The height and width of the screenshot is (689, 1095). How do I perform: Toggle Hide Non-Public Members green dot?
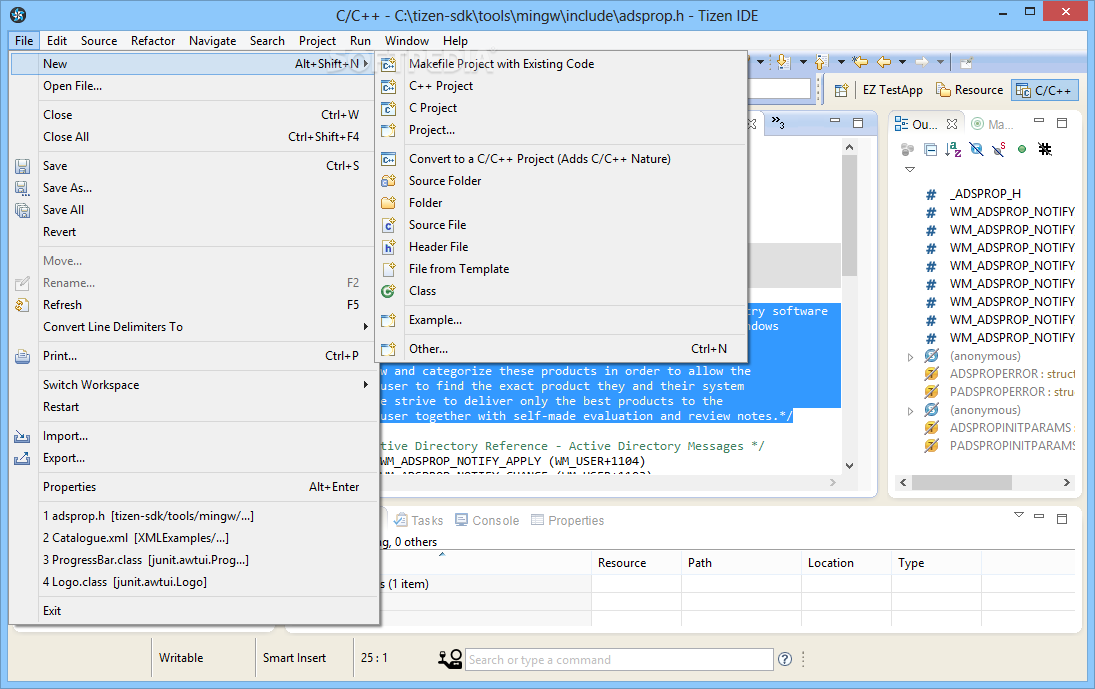(1022, 149)
